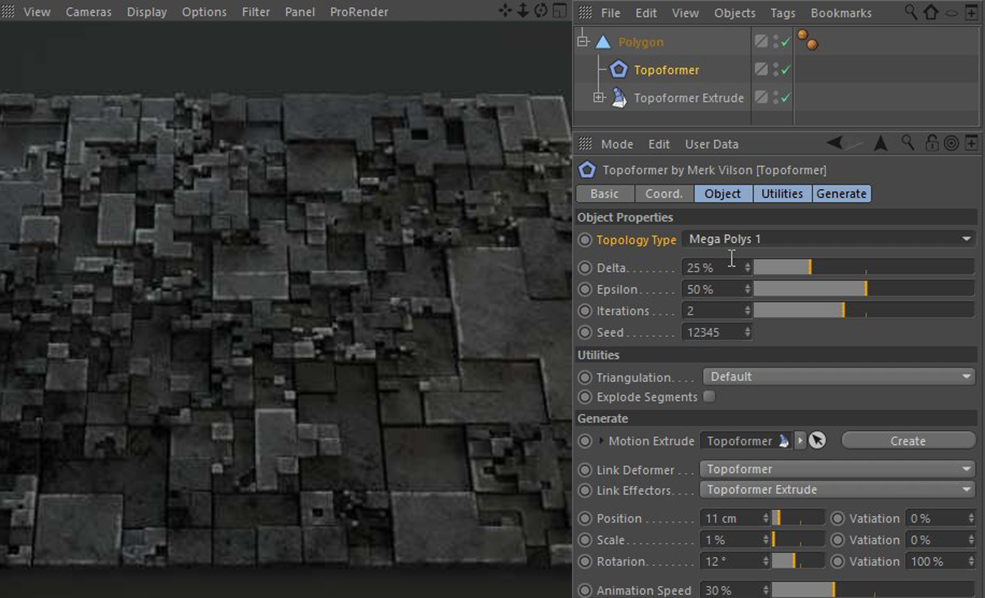Open the Objects menu
This screenshot has height=598, width=985.
point(734,12)
